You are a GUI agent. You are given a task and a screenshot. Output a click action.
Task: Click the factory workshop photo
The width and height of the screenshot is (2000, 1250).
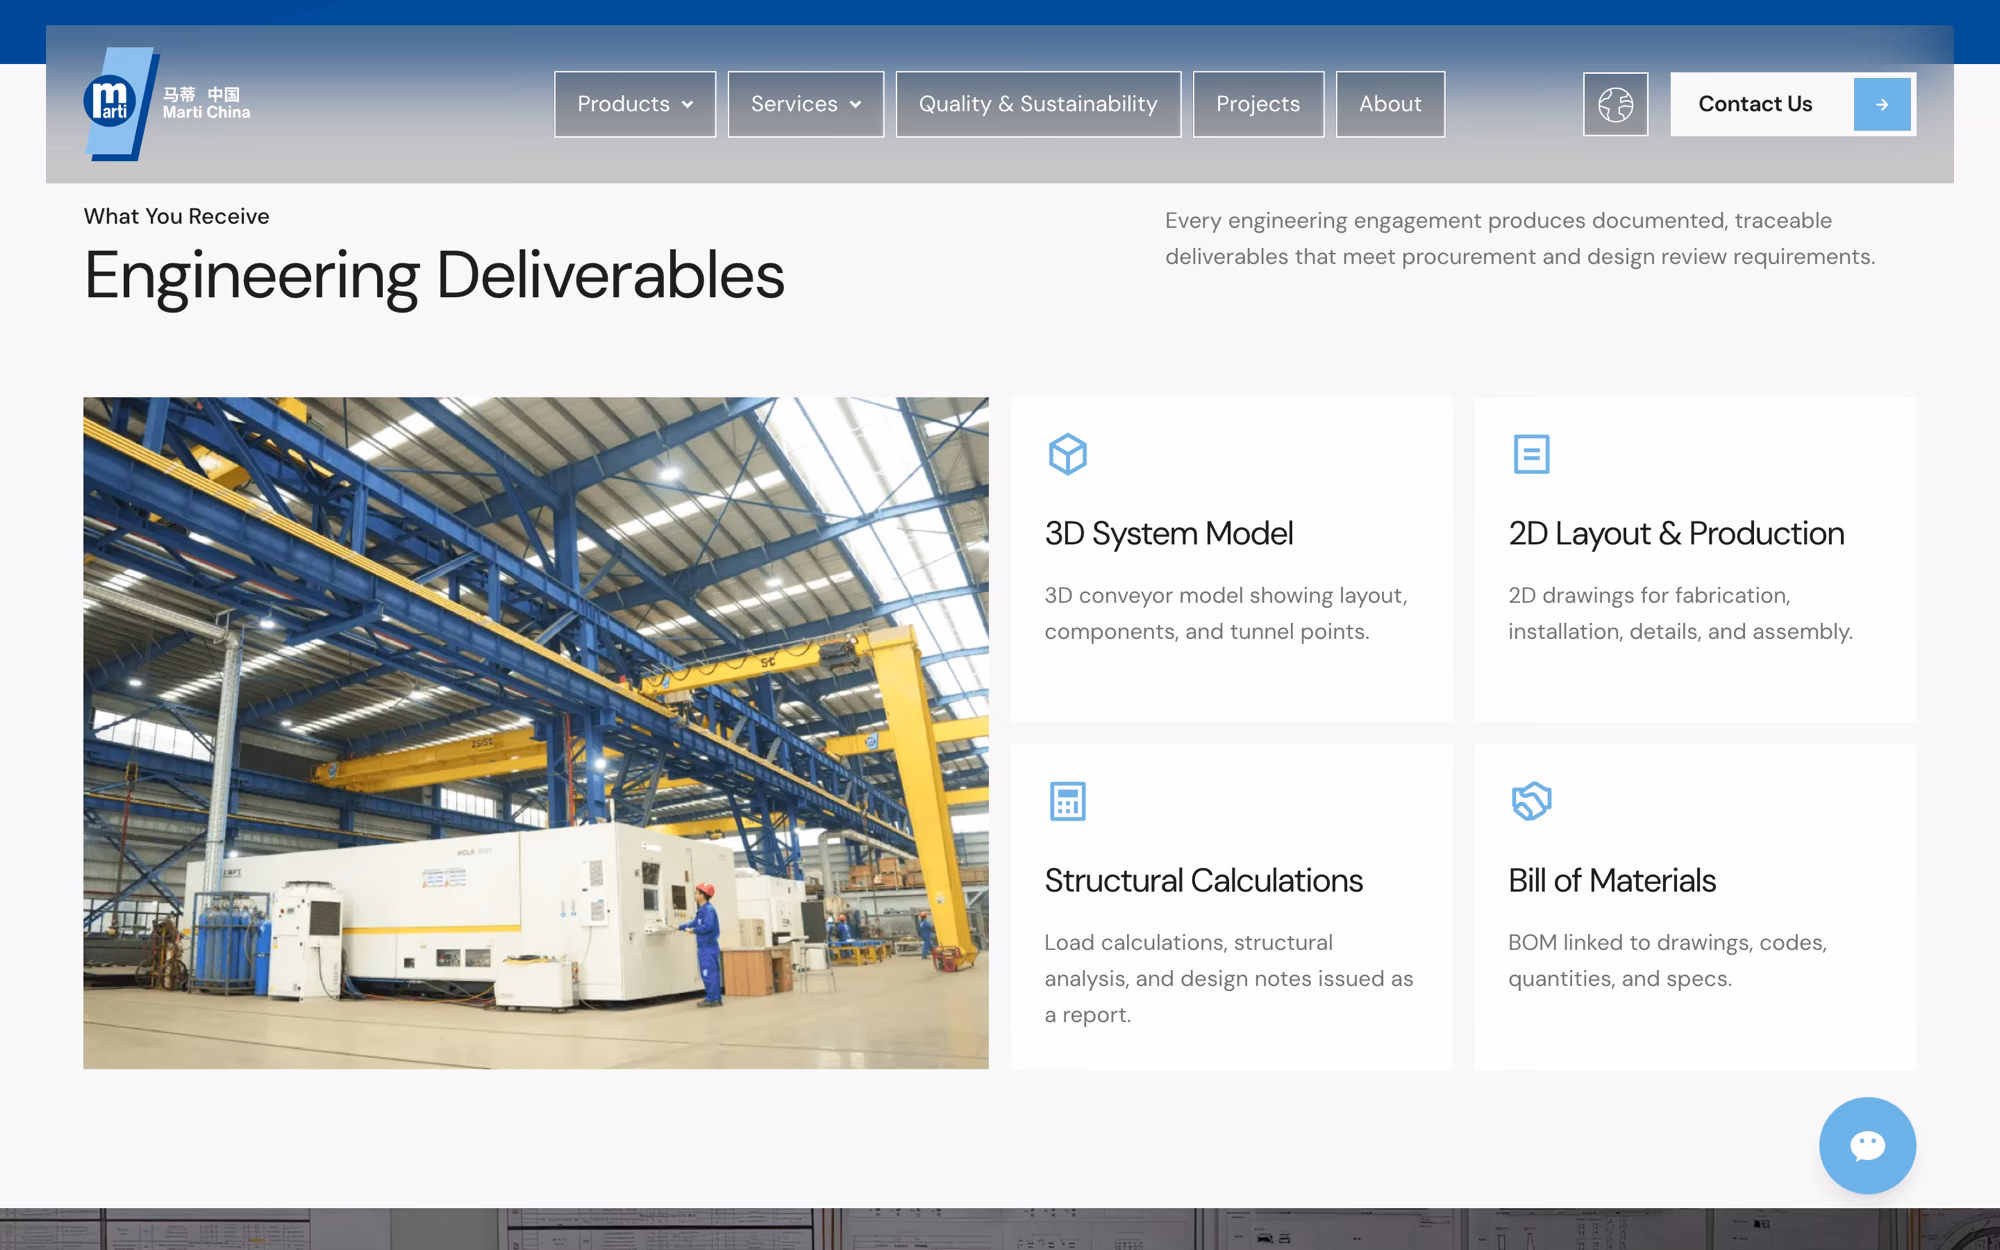(x=536, y=733)
